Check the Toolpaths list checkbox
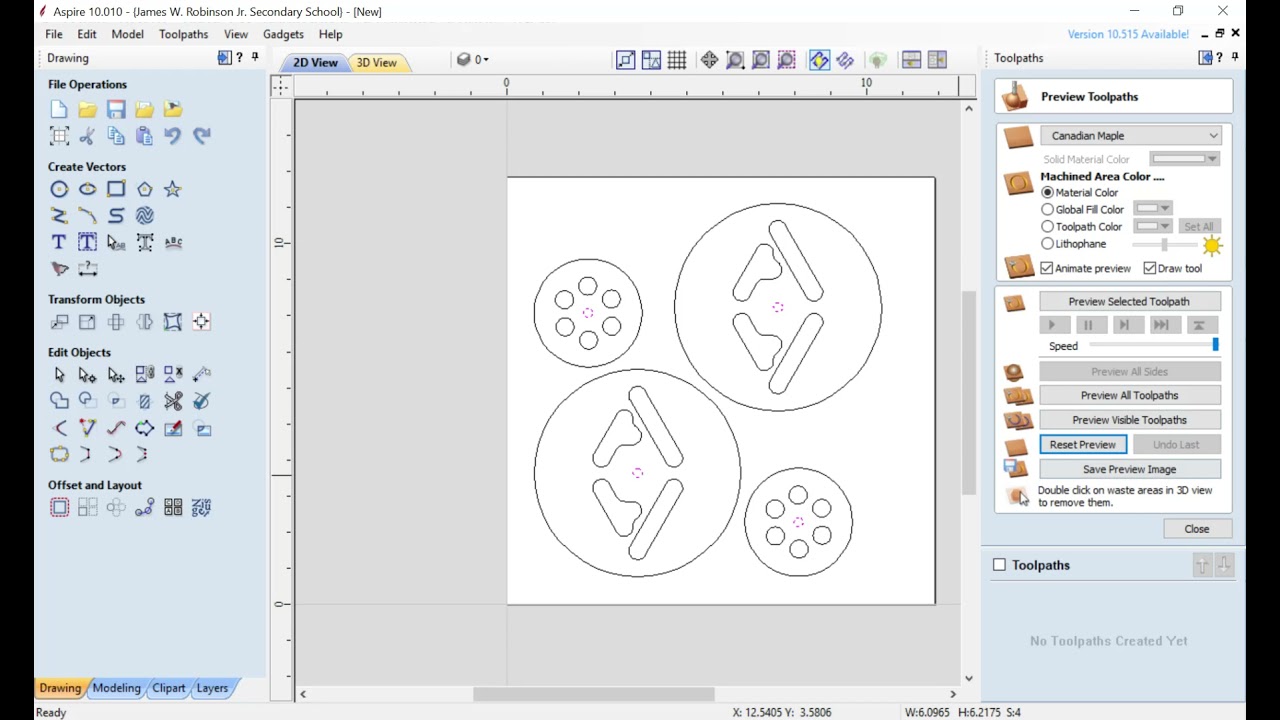 point(999,565)
